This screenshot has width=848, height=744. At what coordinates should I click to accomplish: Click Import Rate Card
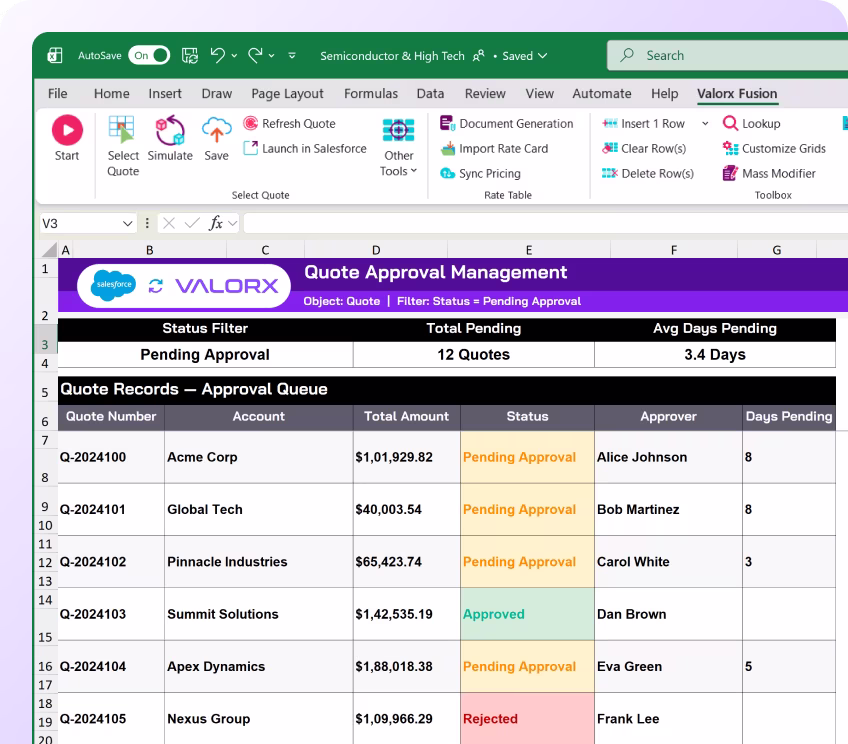tap(494, 148)
